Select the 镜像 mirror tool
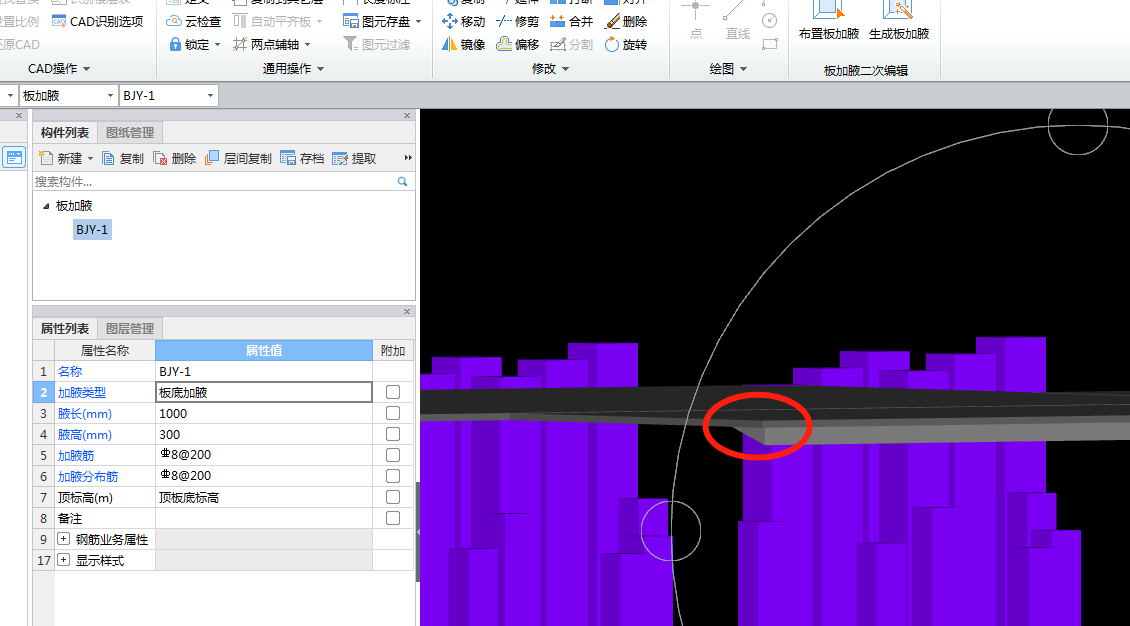Viewport: 1130px width, 626px height. tap(463, 45)
